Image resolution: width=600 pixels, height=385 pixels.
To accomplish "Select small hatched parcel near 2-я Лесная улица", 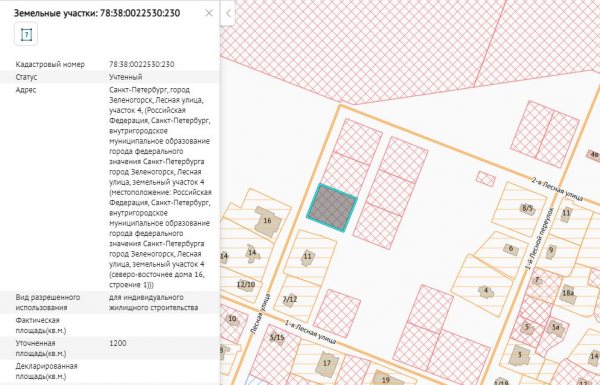I will (486, 179).
